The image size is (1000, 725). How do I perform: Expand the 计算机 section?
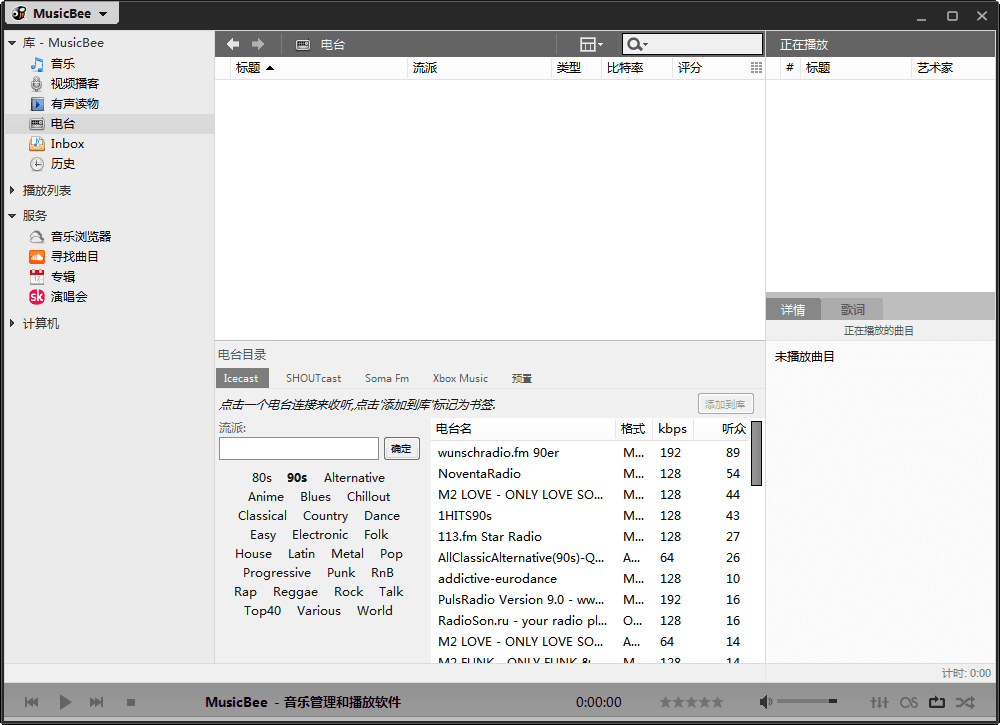click(12, 323)
